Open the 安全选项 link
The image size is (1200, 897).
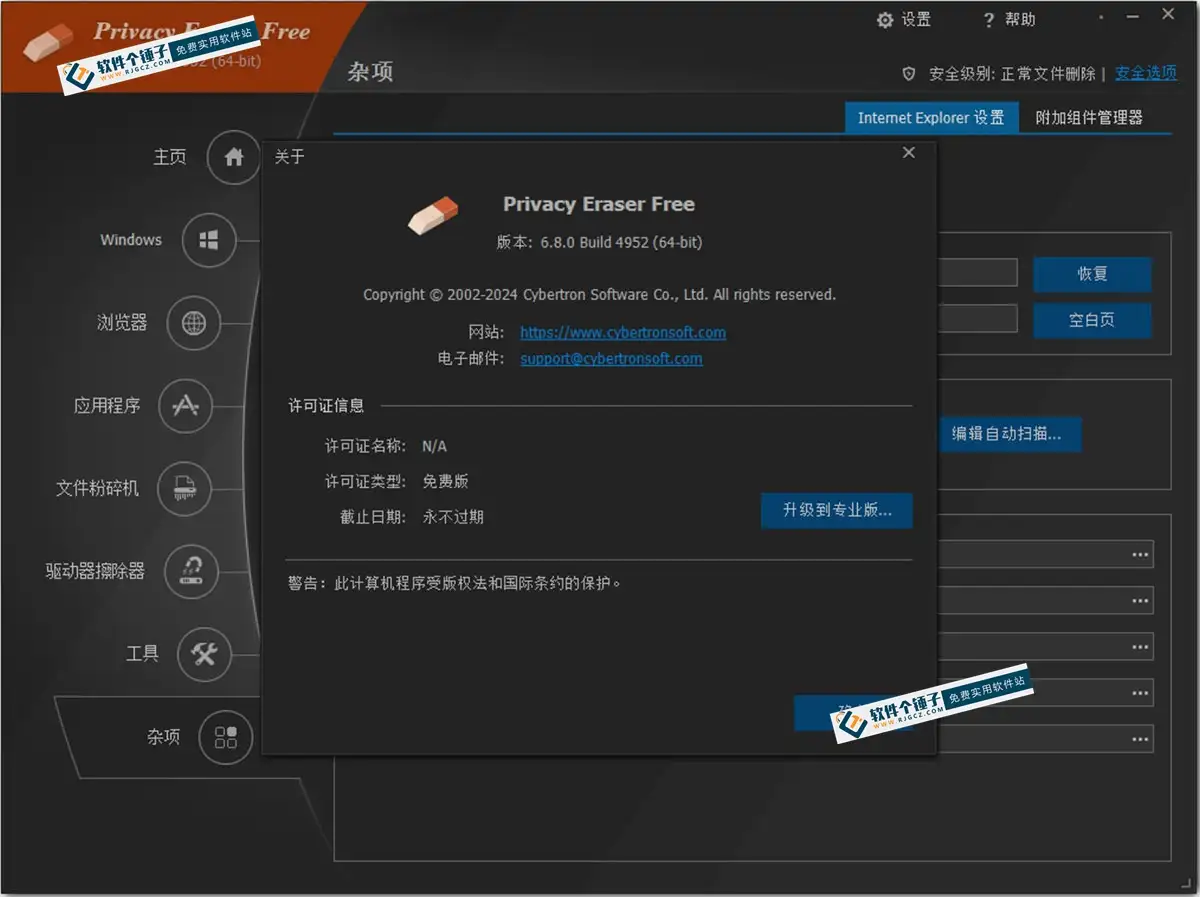pyautogui.click(x=1146, y=73)
